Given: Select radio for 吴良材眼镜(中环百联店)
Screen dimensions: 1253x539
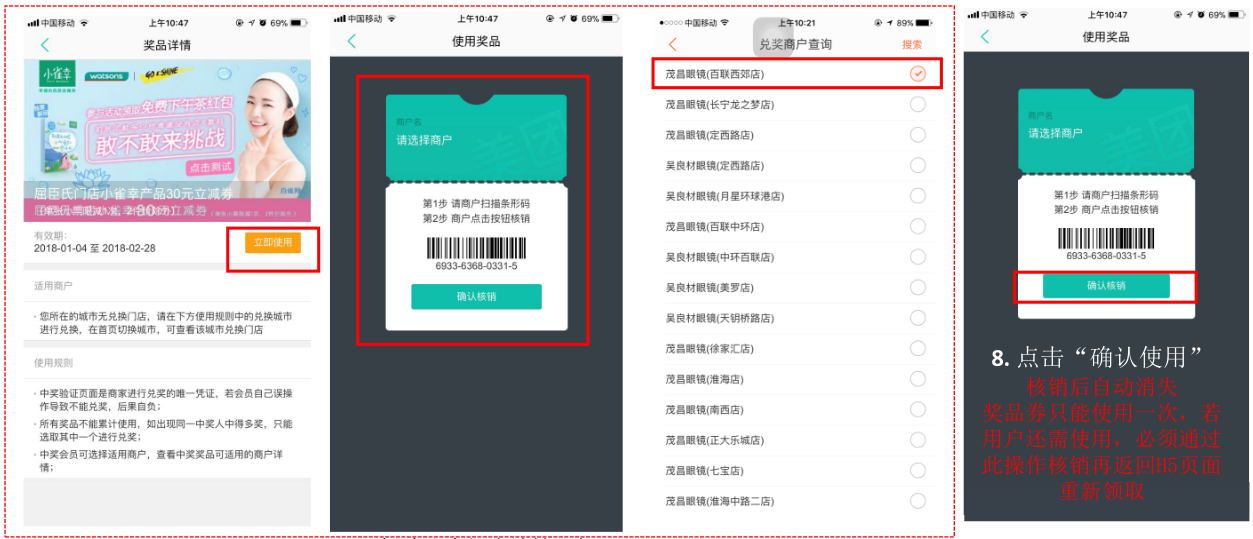Looking at the screenshot, I should 918,257.
